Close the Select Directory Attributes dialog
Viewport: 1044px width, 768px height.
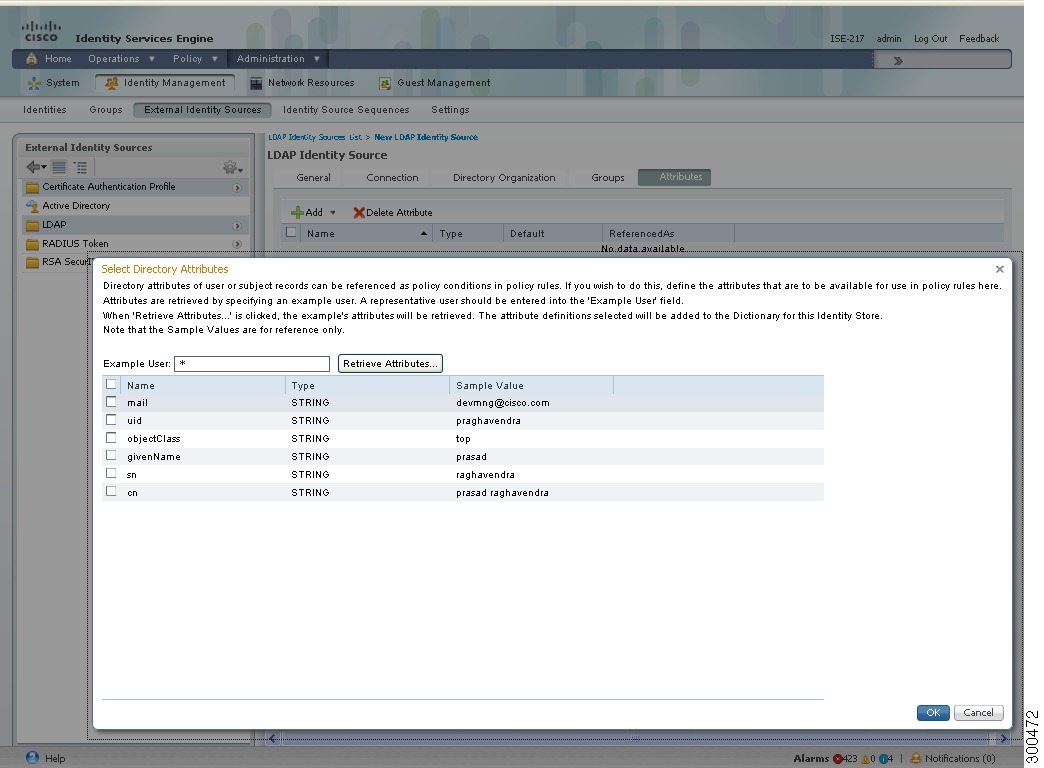[999, 269]
